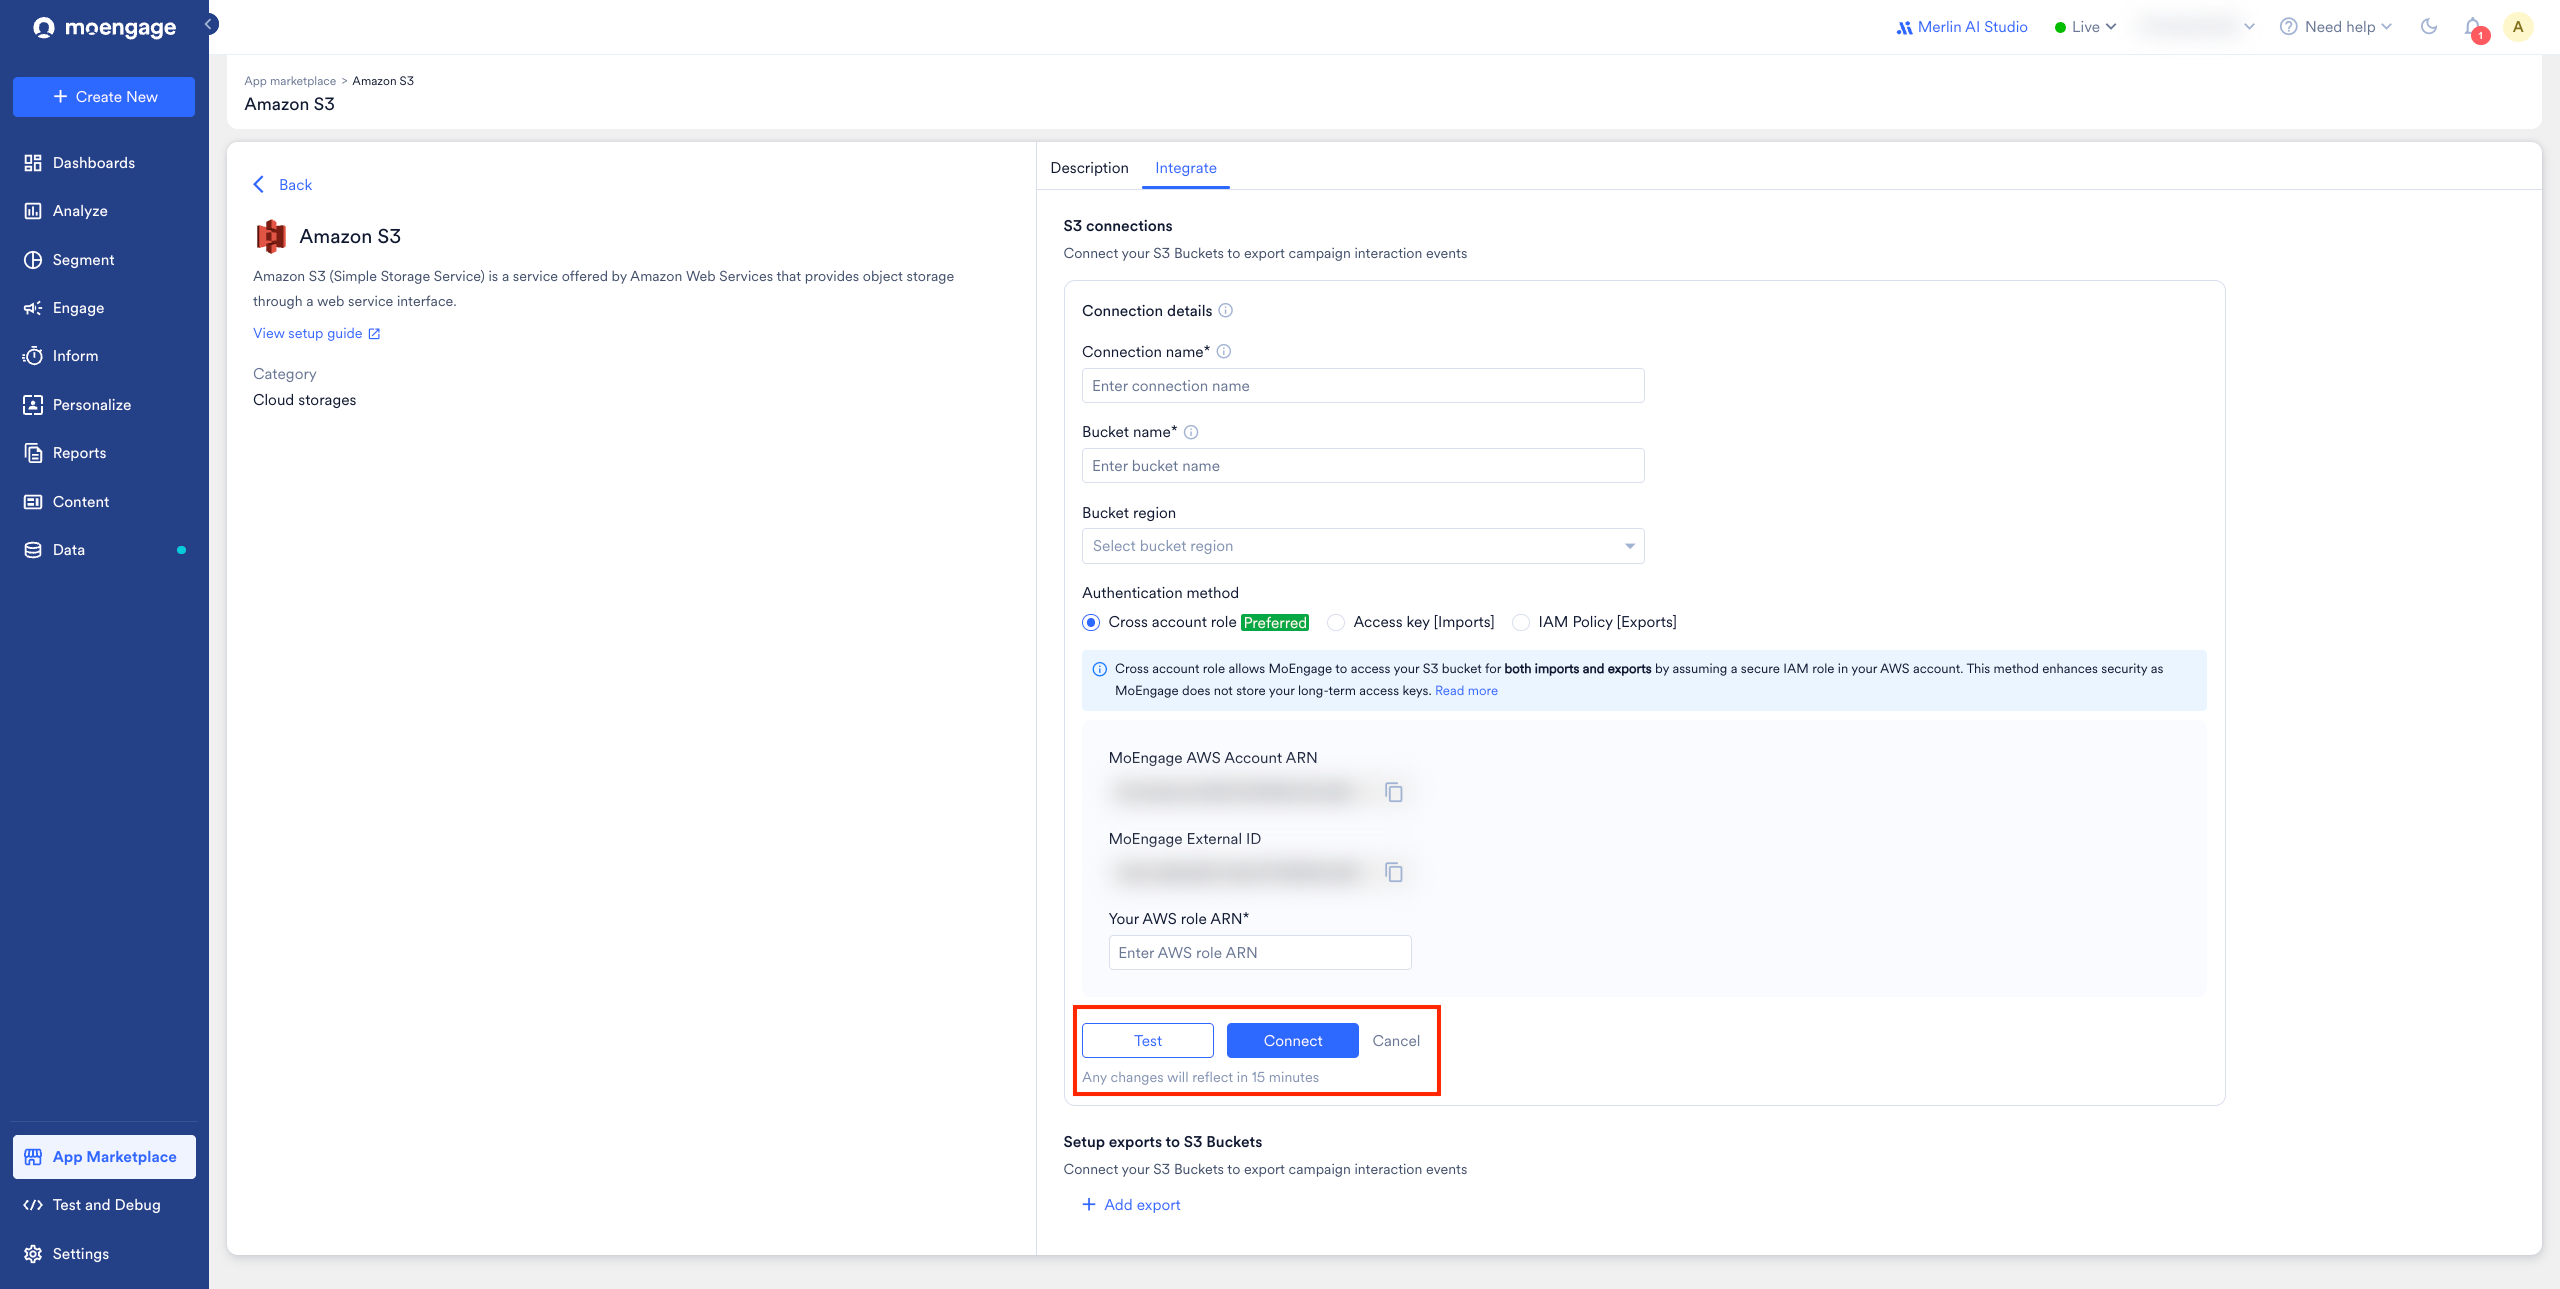
Task: Click the Inform stopwatch icon
Action: click(33, 356)
